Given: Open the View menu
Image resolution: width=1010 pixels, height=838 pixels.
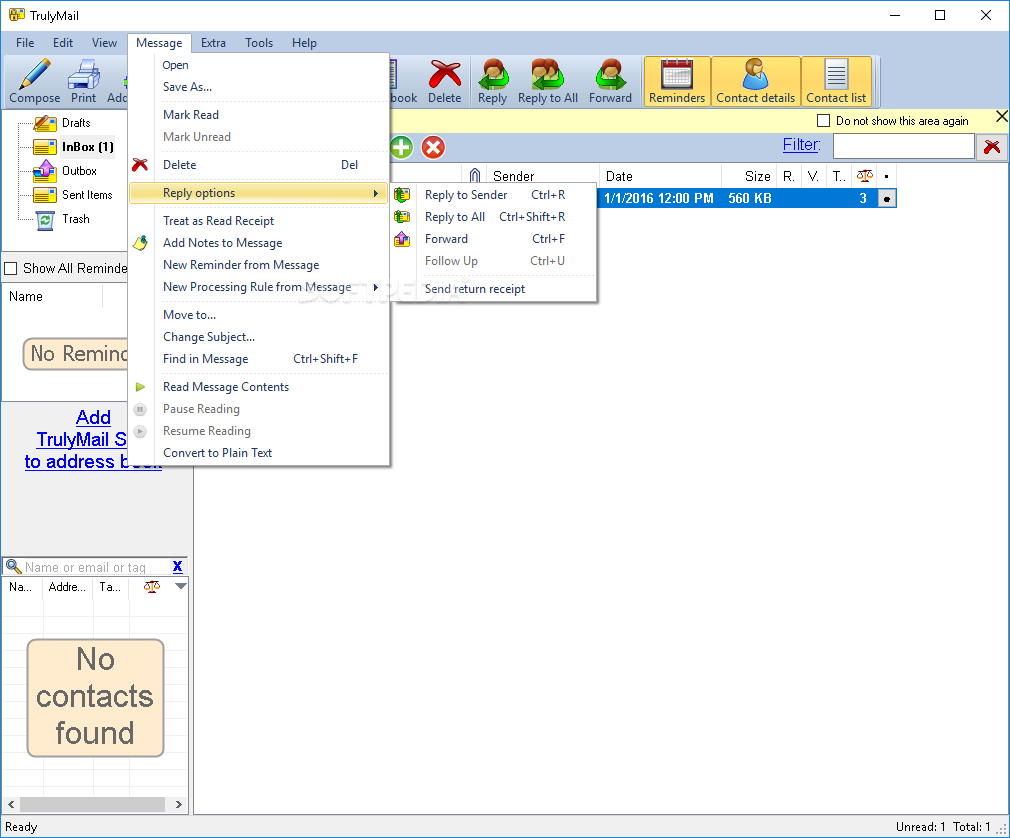Looking at the screenshot, I should click(104, 43).
